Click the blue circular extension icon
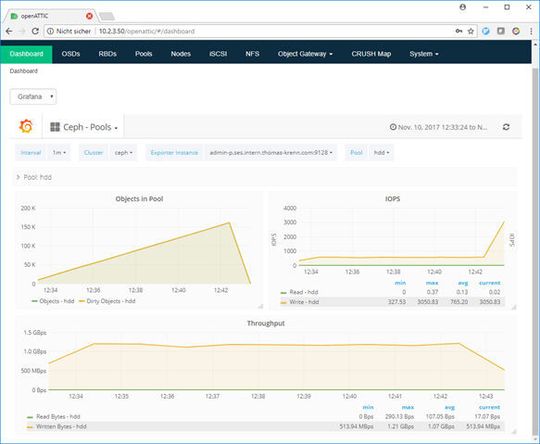 click(x=486, y=31)
